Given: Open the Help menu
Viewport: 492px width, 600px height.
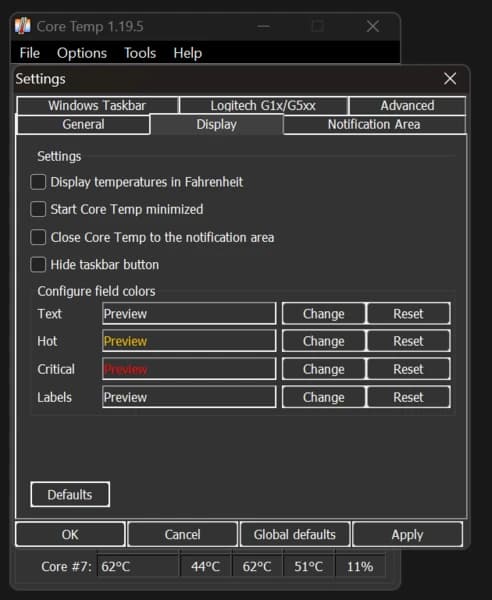Looking at the screenshot, I should (187, 53).
